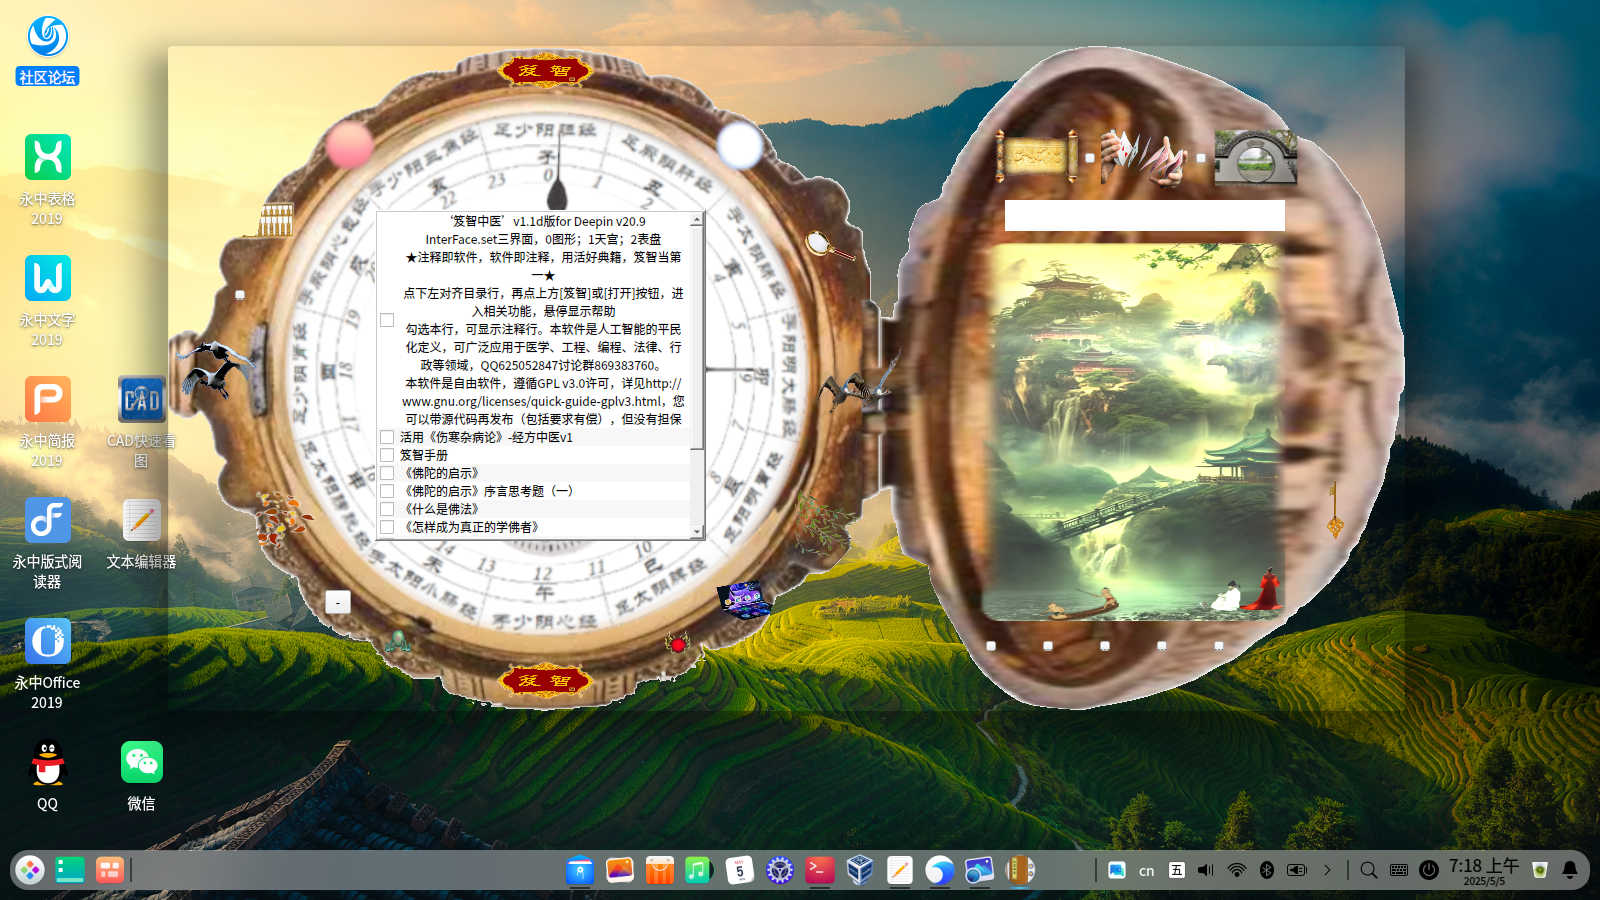
Task: Open the notification bell
Action: point(1570,870)
